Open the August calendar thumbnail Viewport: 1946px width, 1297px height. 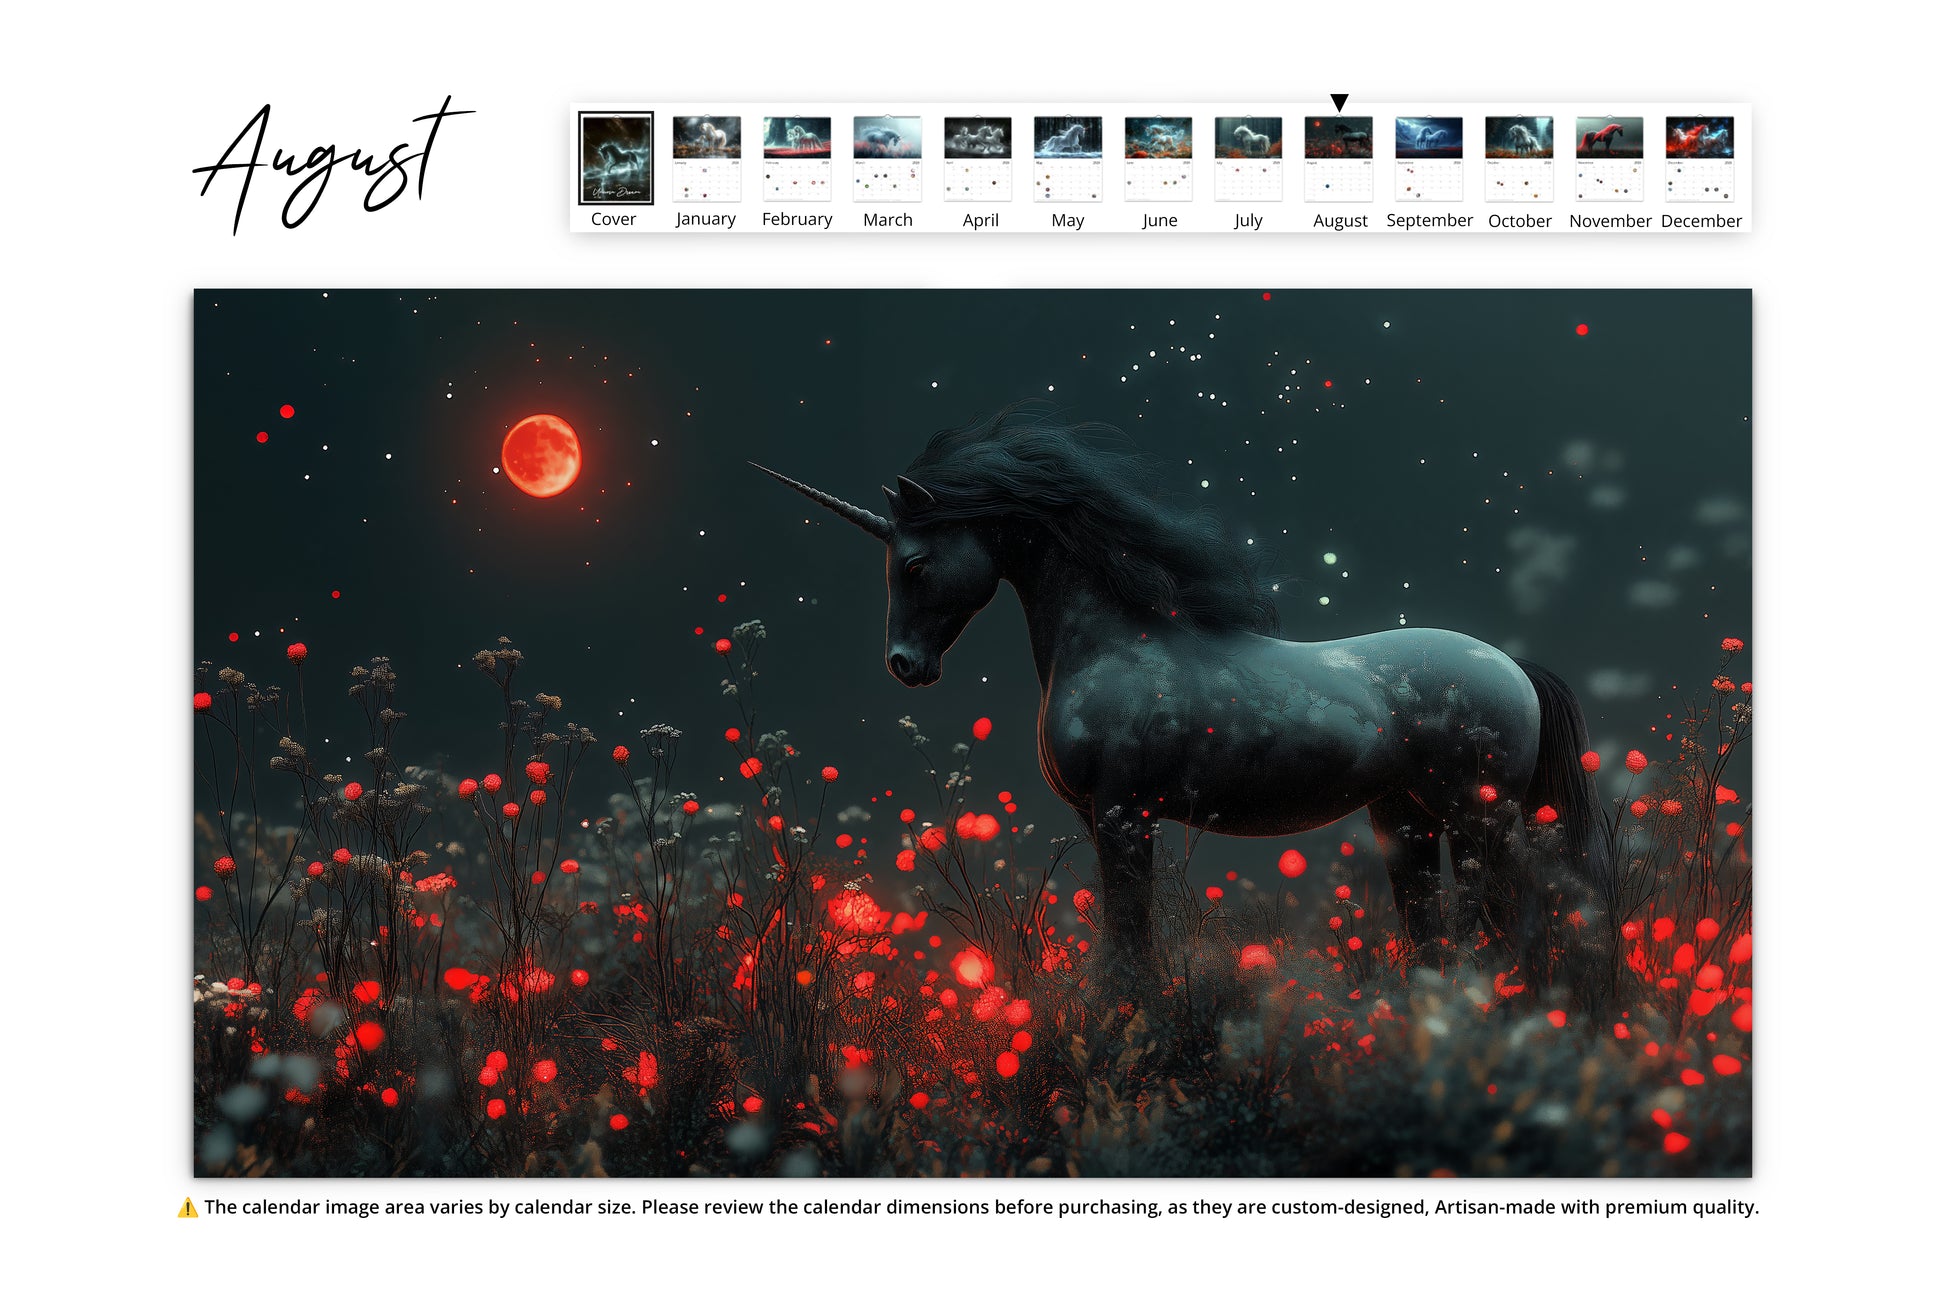(x=1338, y=158)
